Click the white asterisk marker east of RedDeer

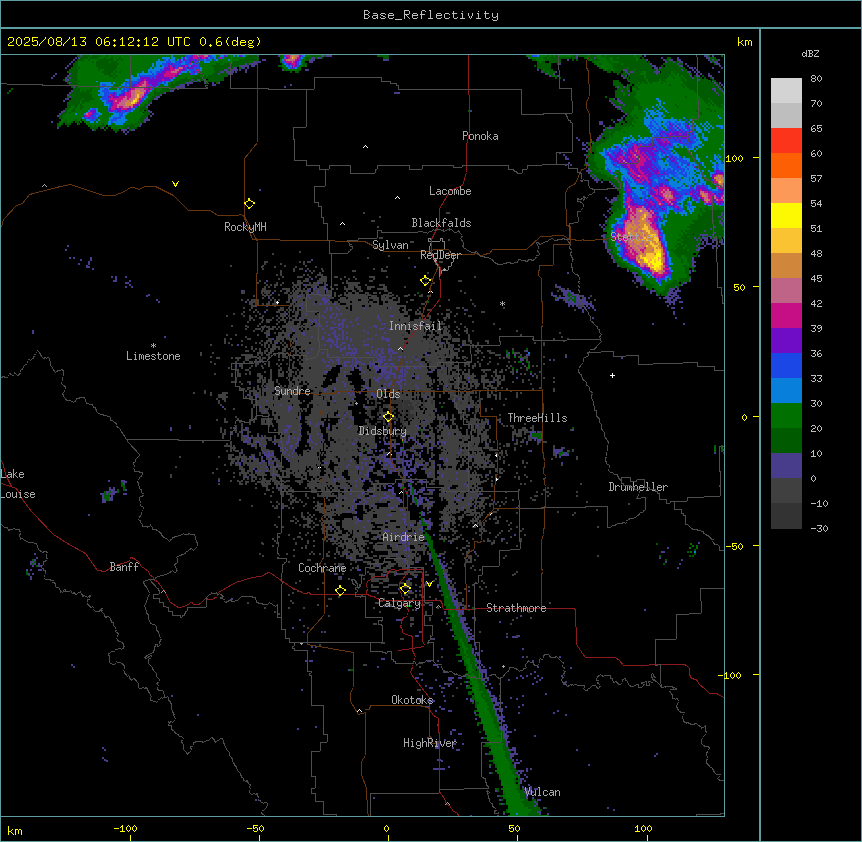point(502,303)
